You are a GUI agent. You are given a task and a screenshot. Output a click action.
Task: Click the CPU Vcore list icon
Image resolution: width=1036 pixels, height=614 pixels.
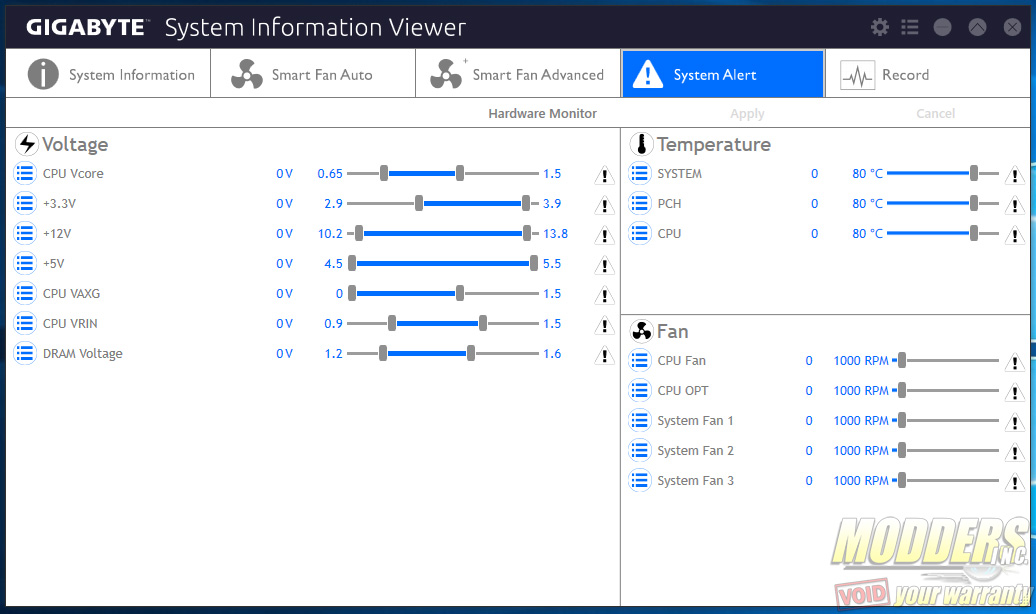[25, 174]
